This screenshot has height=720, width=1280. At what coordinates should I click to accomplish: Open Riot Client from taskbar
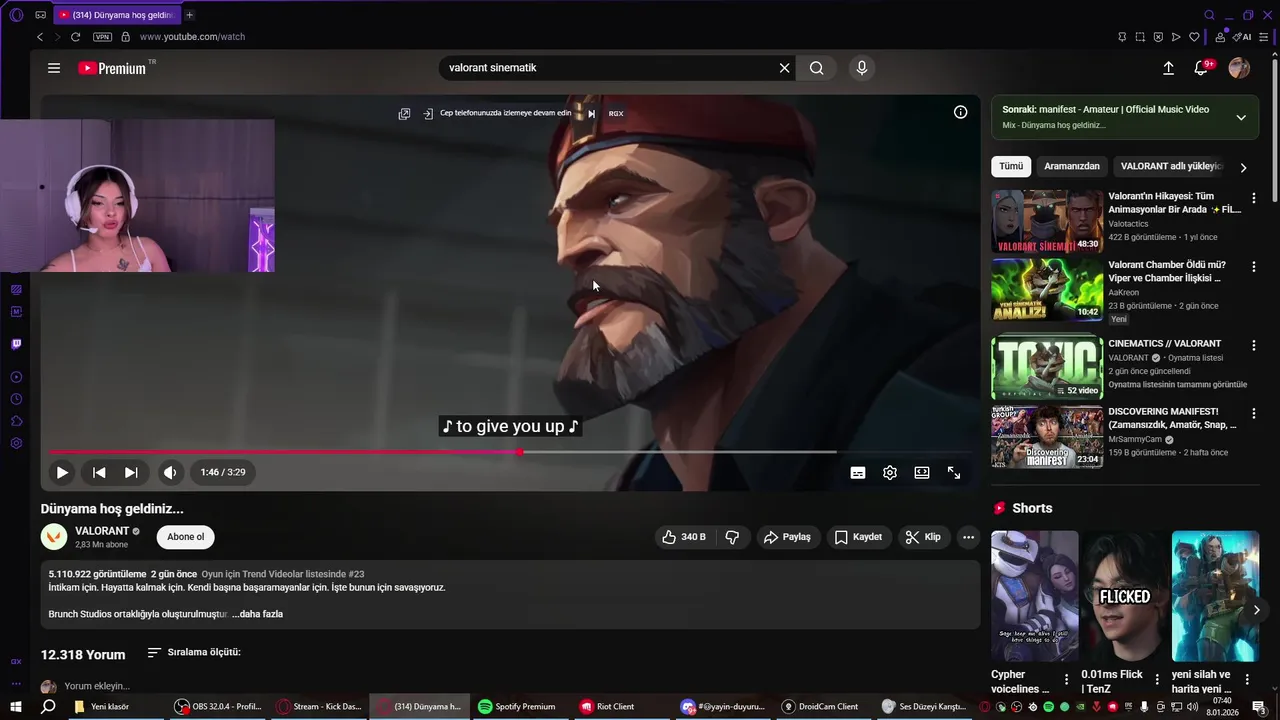pos(607,706)
